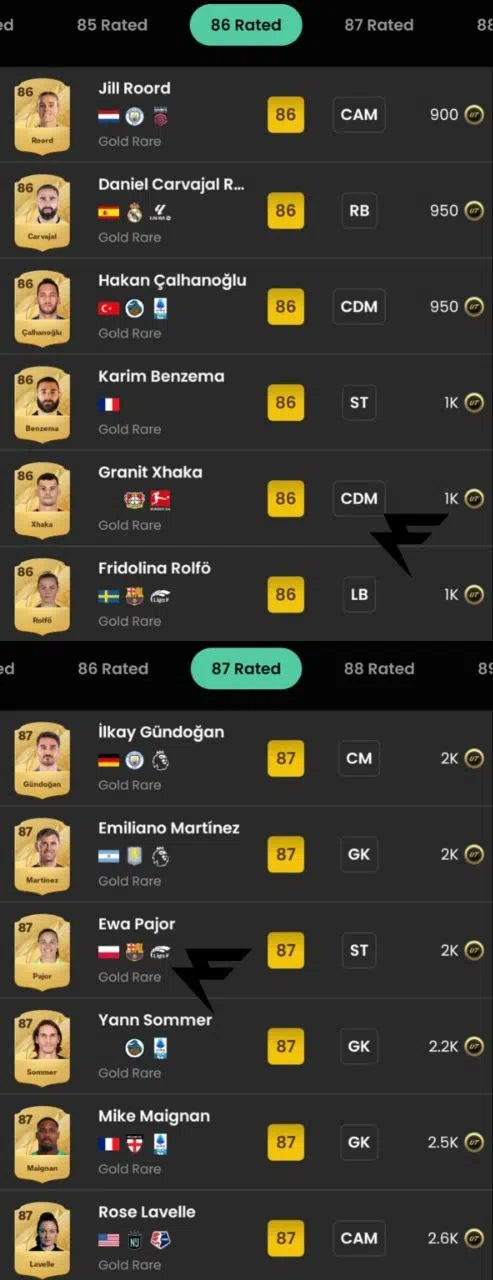Select the 85 Rated tab
Viewport: 493px width, 1280px height.
coord(112,25)
